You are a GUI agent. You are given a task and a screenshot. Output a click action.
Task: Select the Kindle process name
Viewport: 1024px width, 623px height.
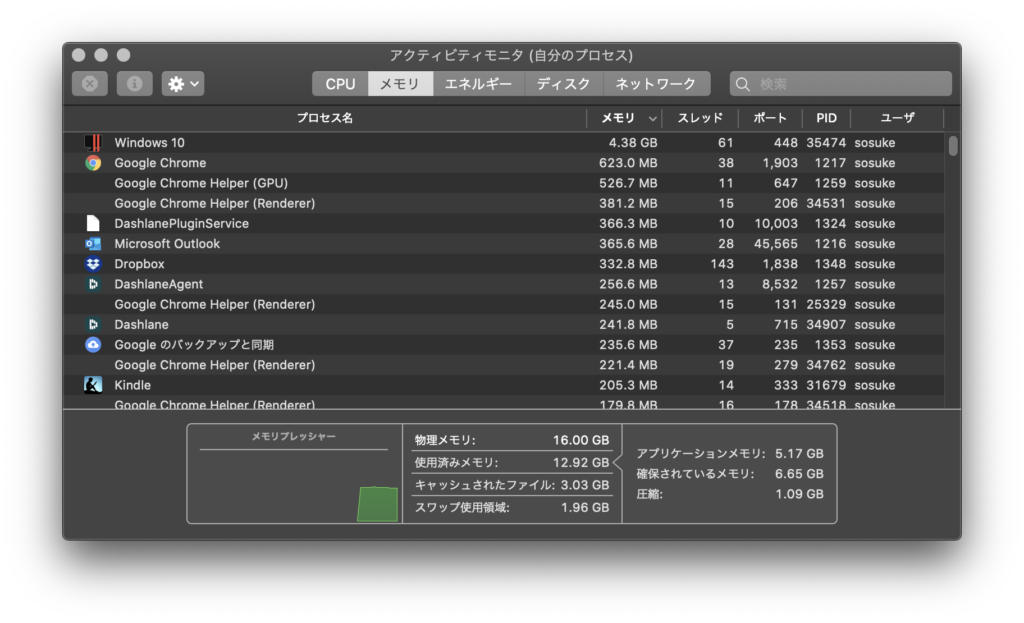point(133,385)
